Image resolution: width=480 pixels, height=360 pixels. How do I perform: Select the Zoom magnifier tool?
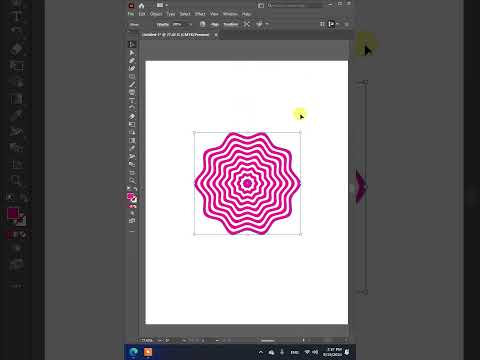pos(132,181)
